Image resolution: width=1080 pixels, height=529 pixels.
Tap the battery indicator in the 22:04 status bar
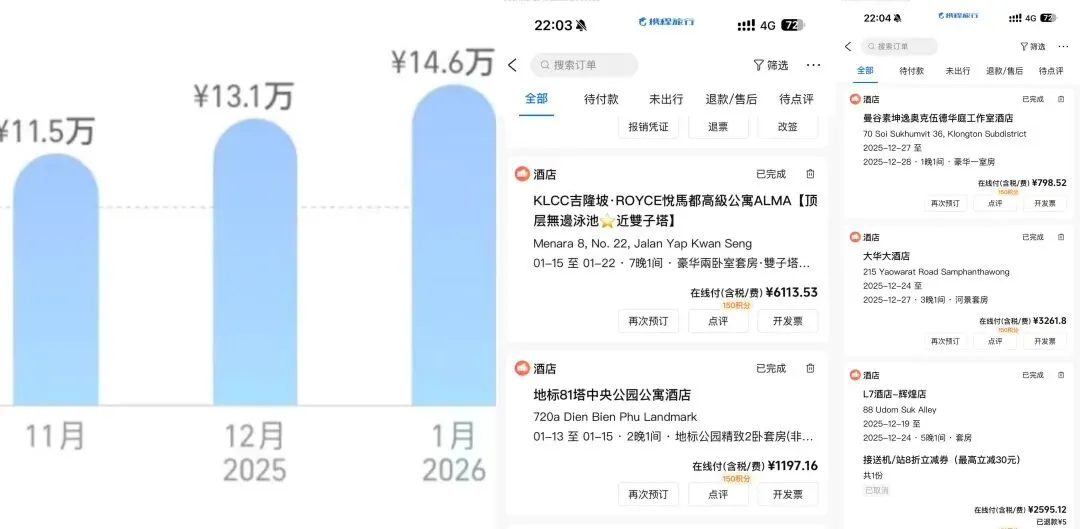[x=1048, y=18]
